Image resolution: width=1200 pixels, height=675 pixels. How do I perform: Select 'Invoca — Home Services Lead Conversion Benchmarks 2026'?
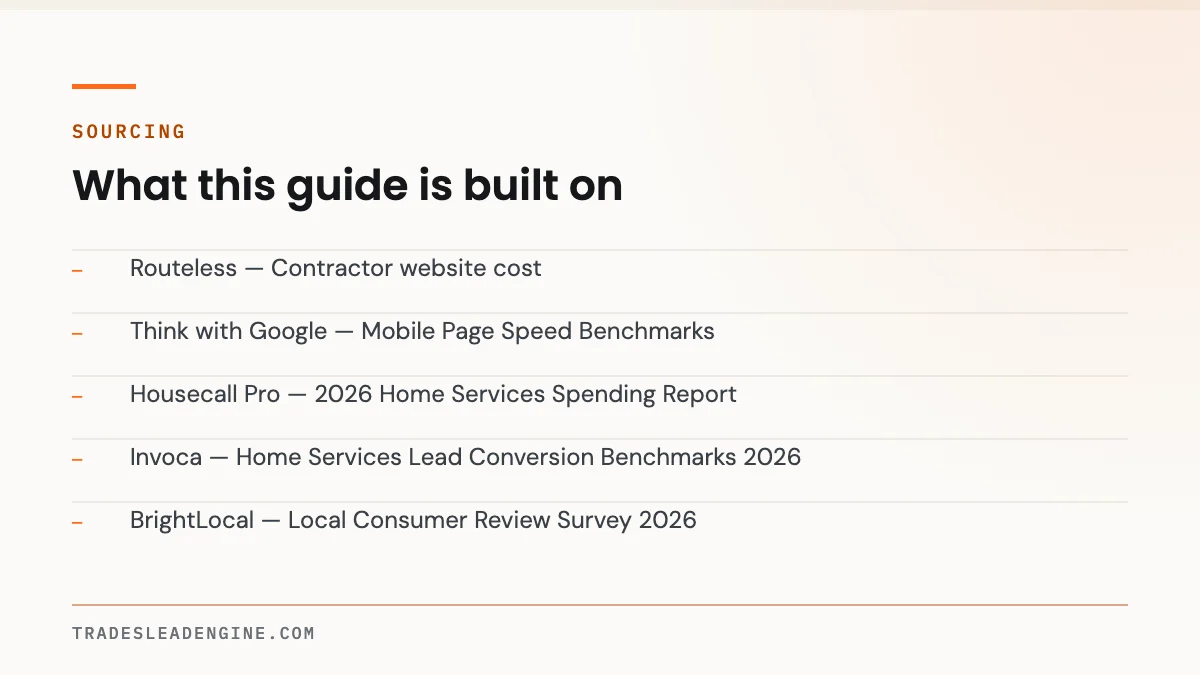(465, 457)
